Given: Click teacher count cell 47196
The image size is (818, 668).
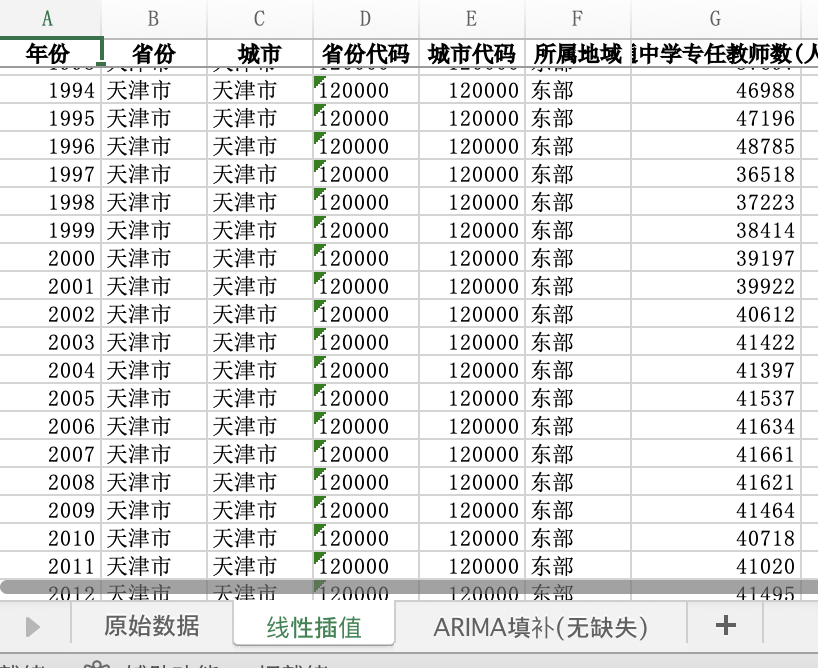Looking at the screenshot, I should point(716,118).
